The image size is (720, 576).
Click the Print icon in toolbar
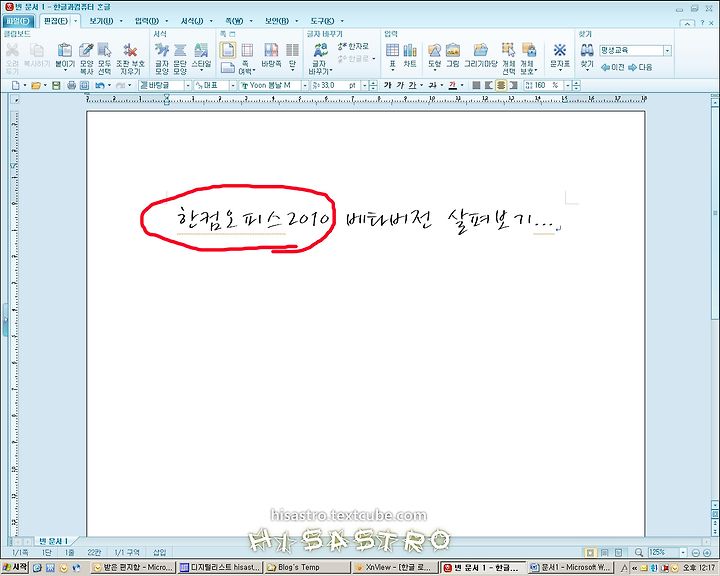point(71,85)
